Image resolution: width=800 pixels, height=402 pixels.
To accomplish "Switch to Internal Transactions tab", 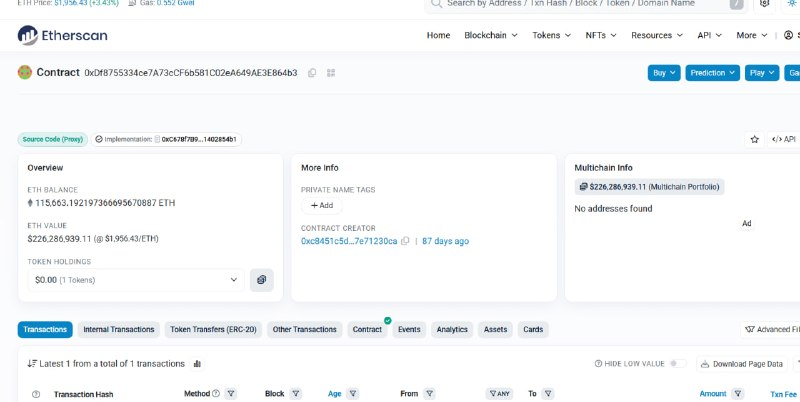I will [x=119, y=330].
